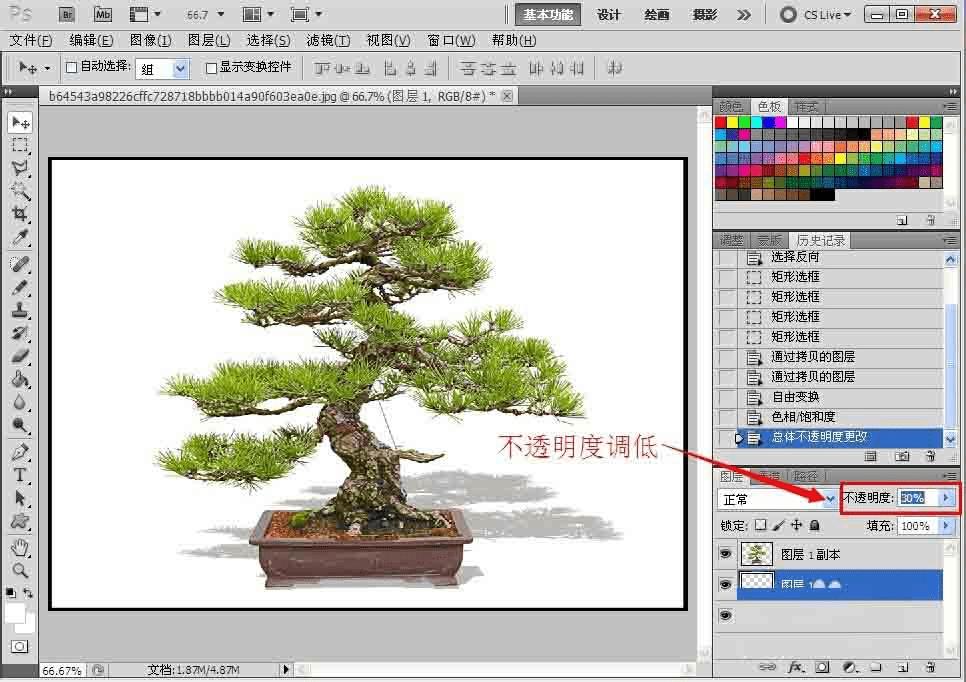
Task: Switch to the 色板 tab
Action: (x=769, y=107)
